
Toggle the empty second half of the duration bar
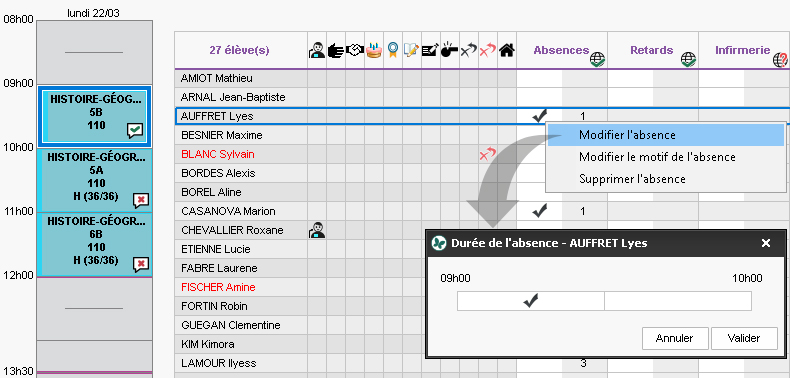pyautogui.click(x=678, y=301)
